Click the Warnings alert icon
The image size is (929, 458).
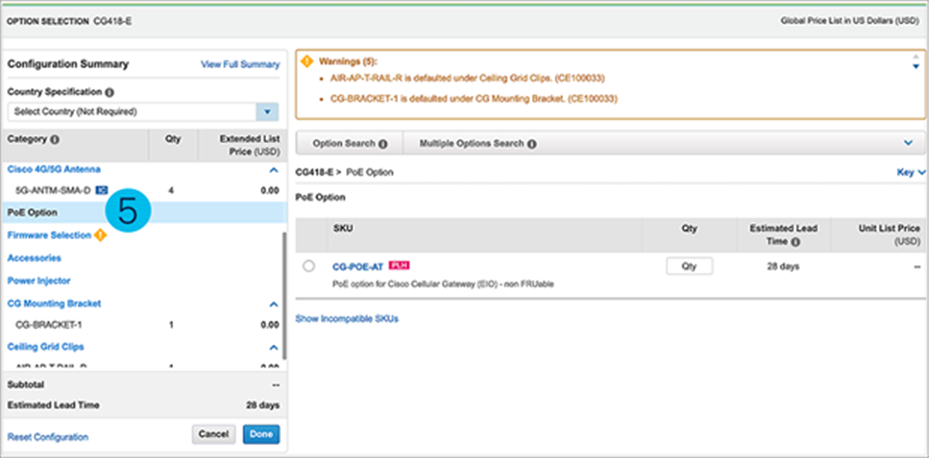coord(306,62)
